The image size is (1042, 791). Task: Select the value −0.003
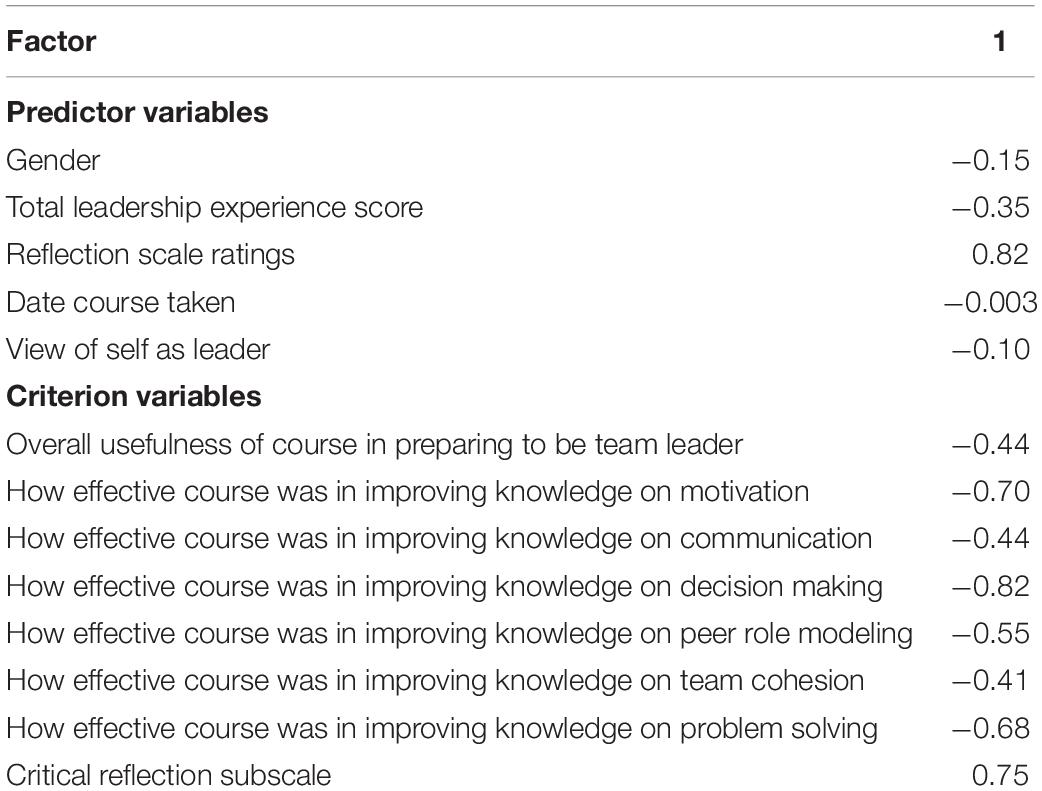(990, 302)
